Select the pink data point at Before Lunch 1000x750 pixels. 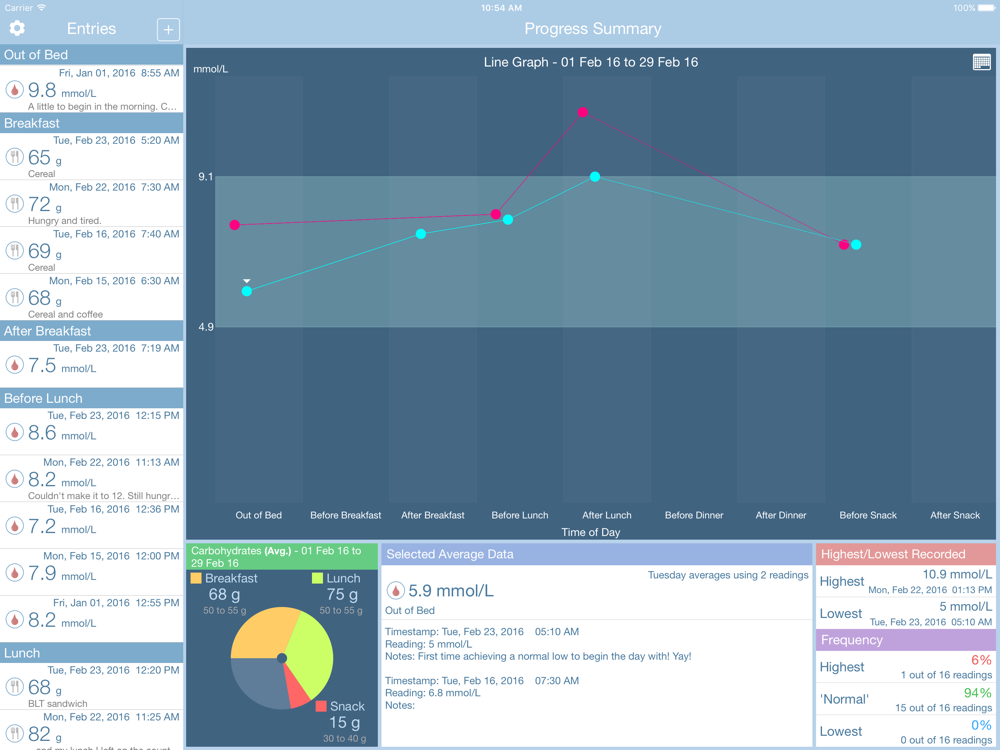(496, 214)
